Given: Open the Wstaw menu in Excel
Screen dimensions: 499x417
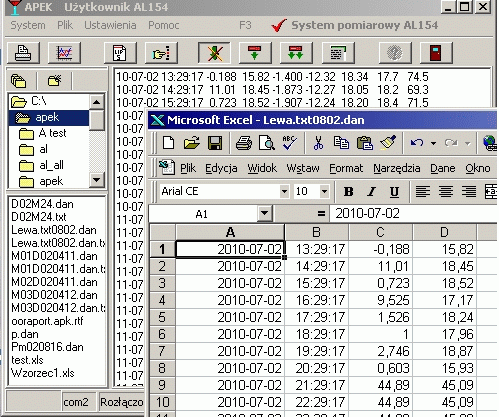Looking at the screenshot, I should [x=303, y=168].
